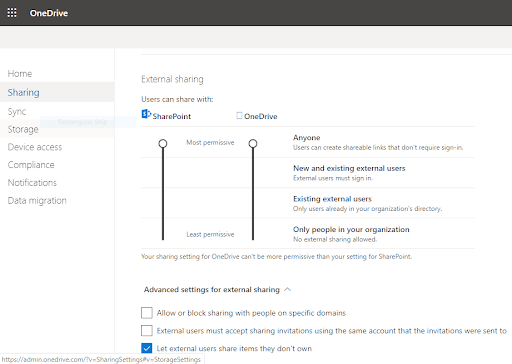The image size is (512, 364).
Task: Check external users must accept with same account
Action: [x=147, y=331]
